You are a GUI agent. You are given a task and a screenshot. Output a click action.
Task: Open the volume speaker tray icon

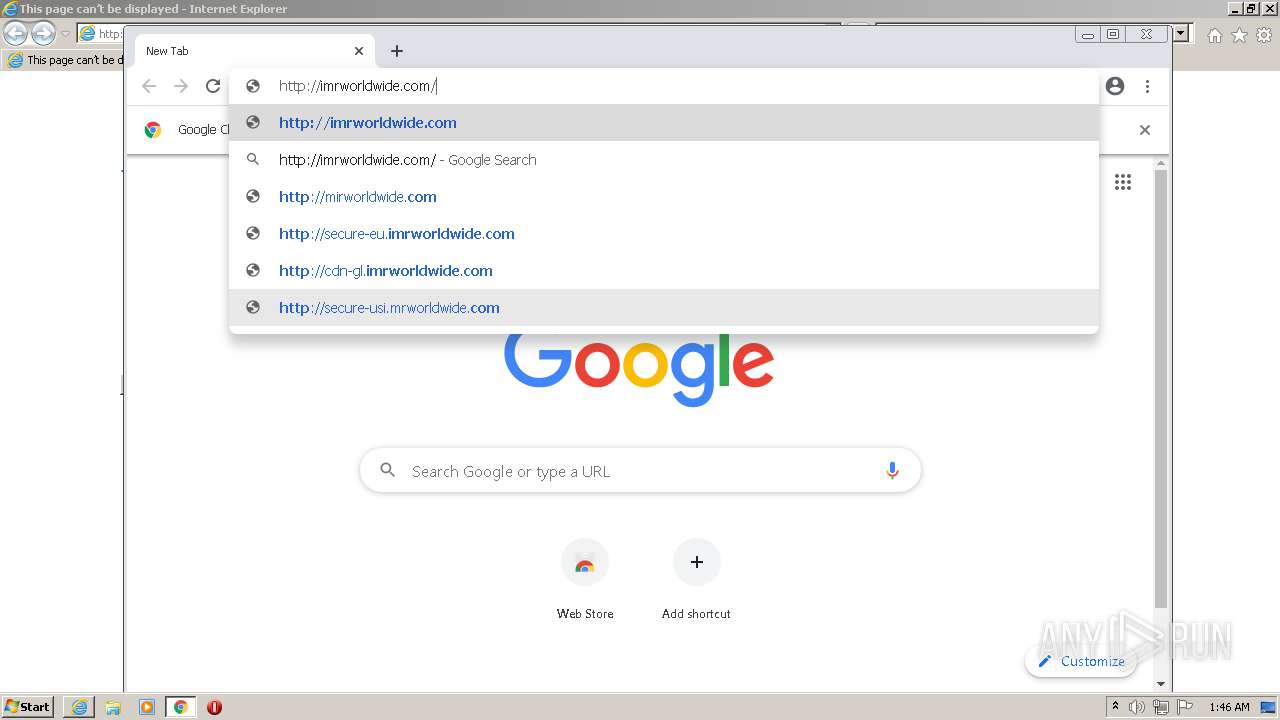(x=1137, y=707)
